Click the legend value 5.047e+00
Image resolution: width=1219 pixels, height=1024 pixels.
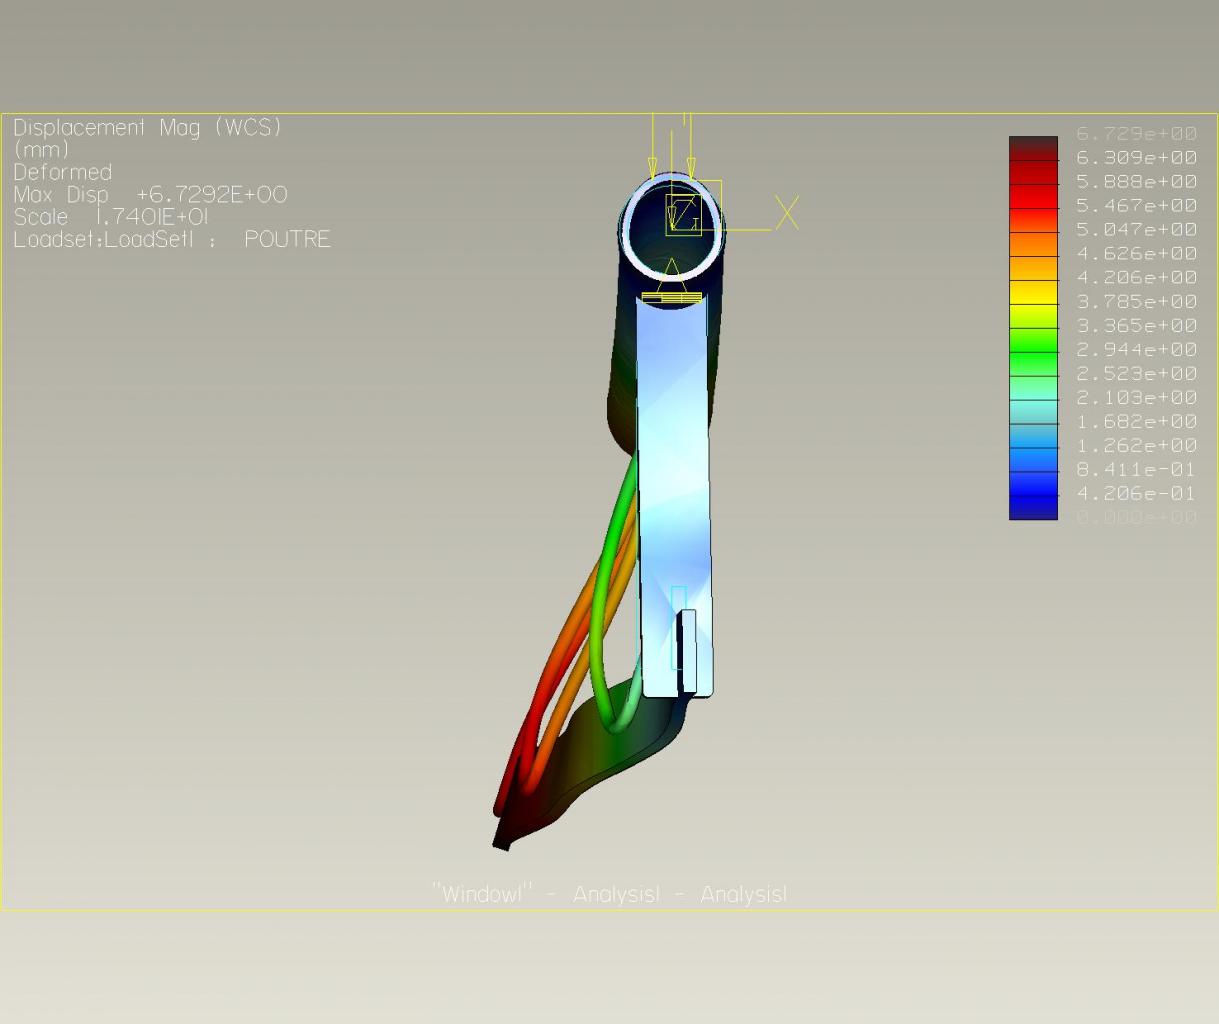1136,229
